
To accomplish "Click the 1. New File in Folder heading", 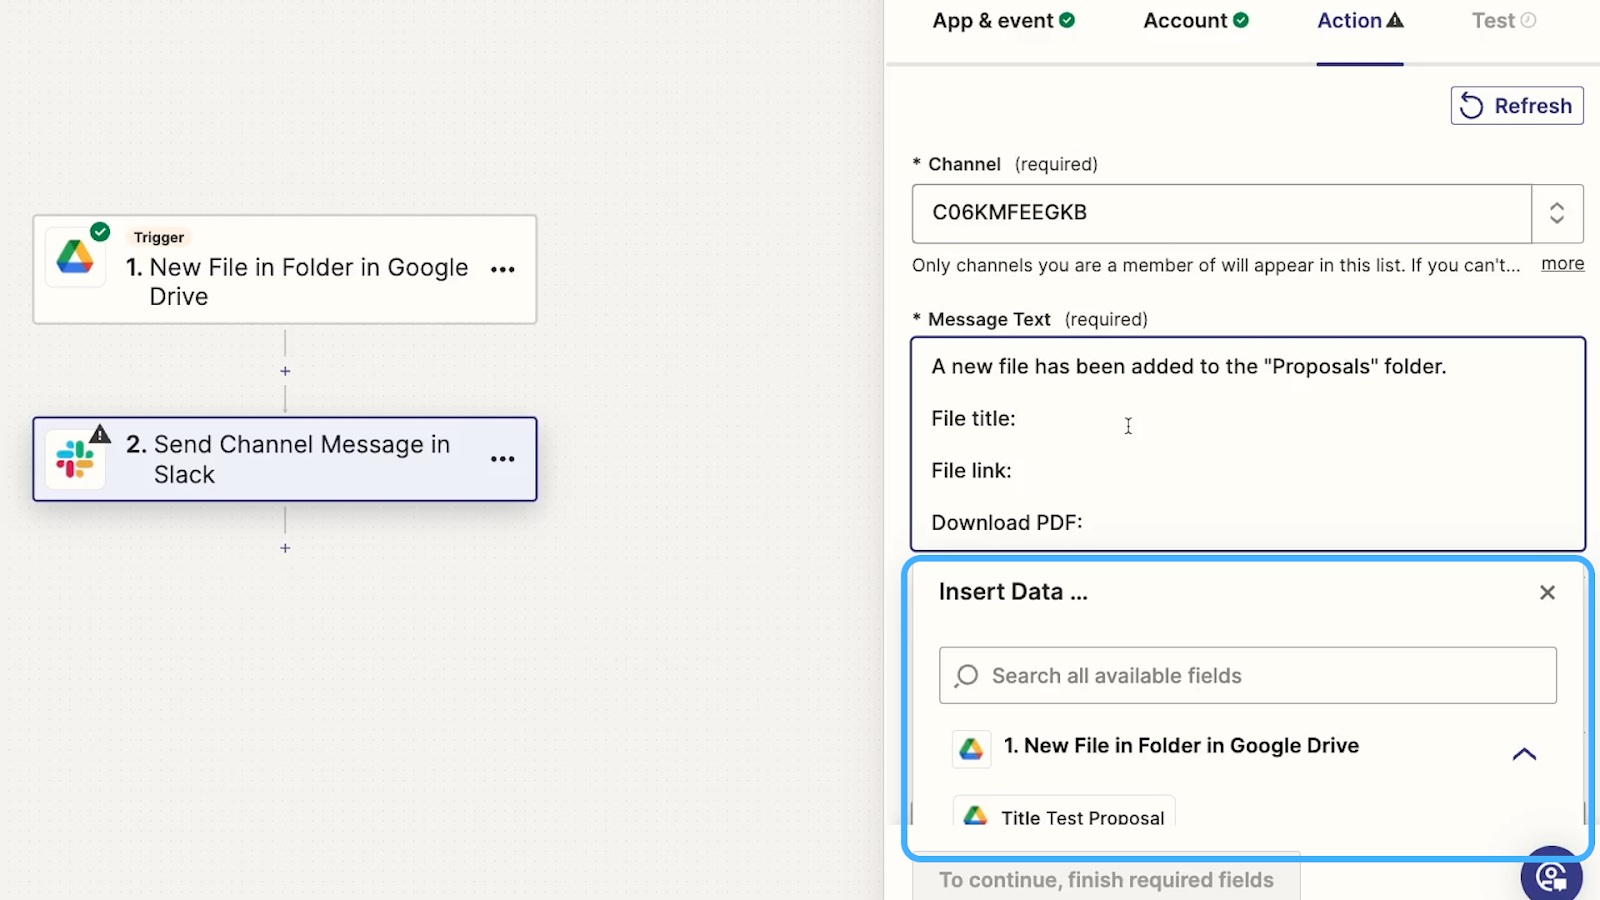I will click(1181, 746).
